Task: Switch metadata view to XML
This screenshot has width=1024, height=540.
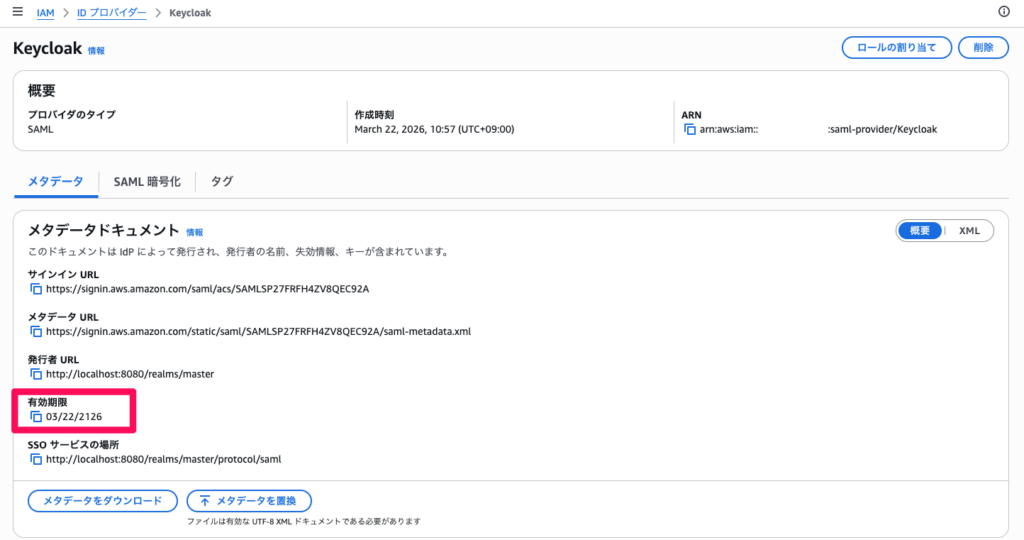Action: (969, 230)
